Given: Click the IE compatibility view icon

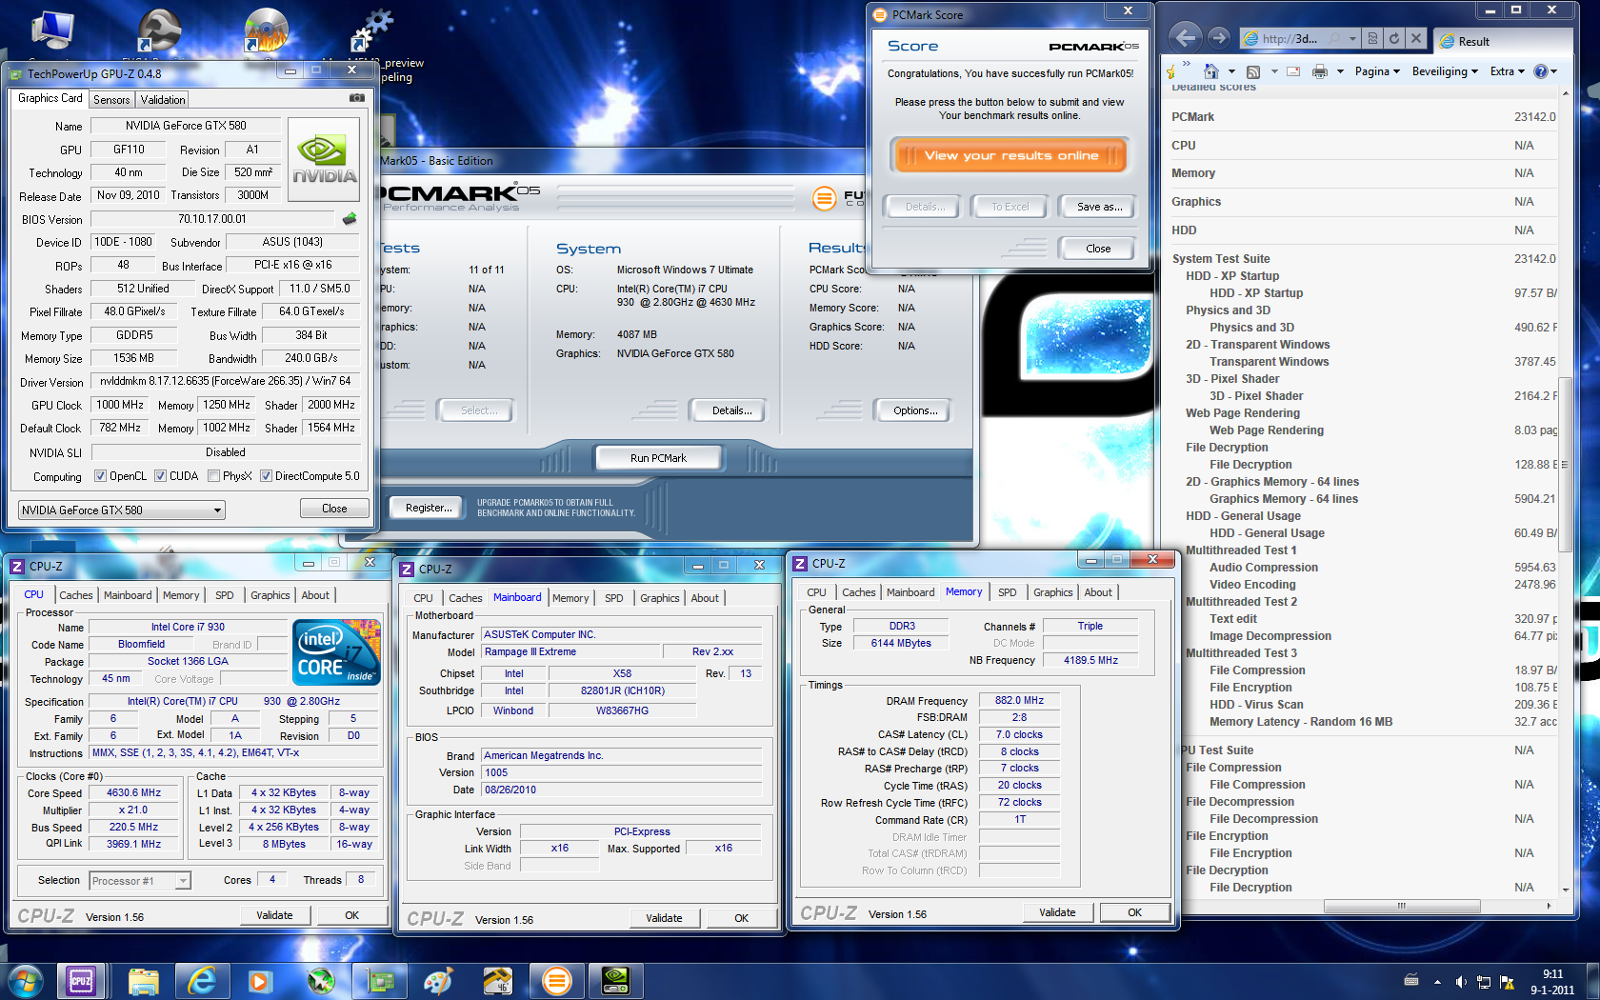Looking at the screenshot, I should point(1373,39).
